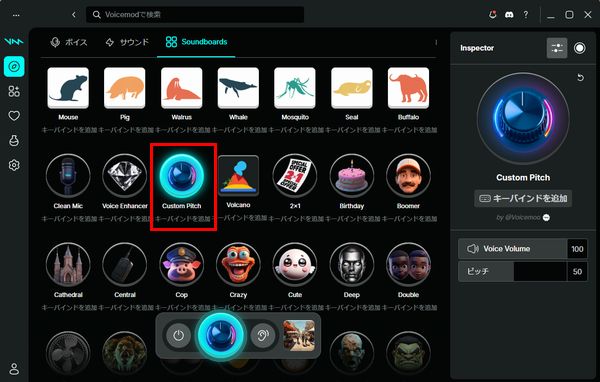Switch to the ボイス tab
Image resolution: width=600 pixels, height=382 pixels.
(x=69, y=42)
